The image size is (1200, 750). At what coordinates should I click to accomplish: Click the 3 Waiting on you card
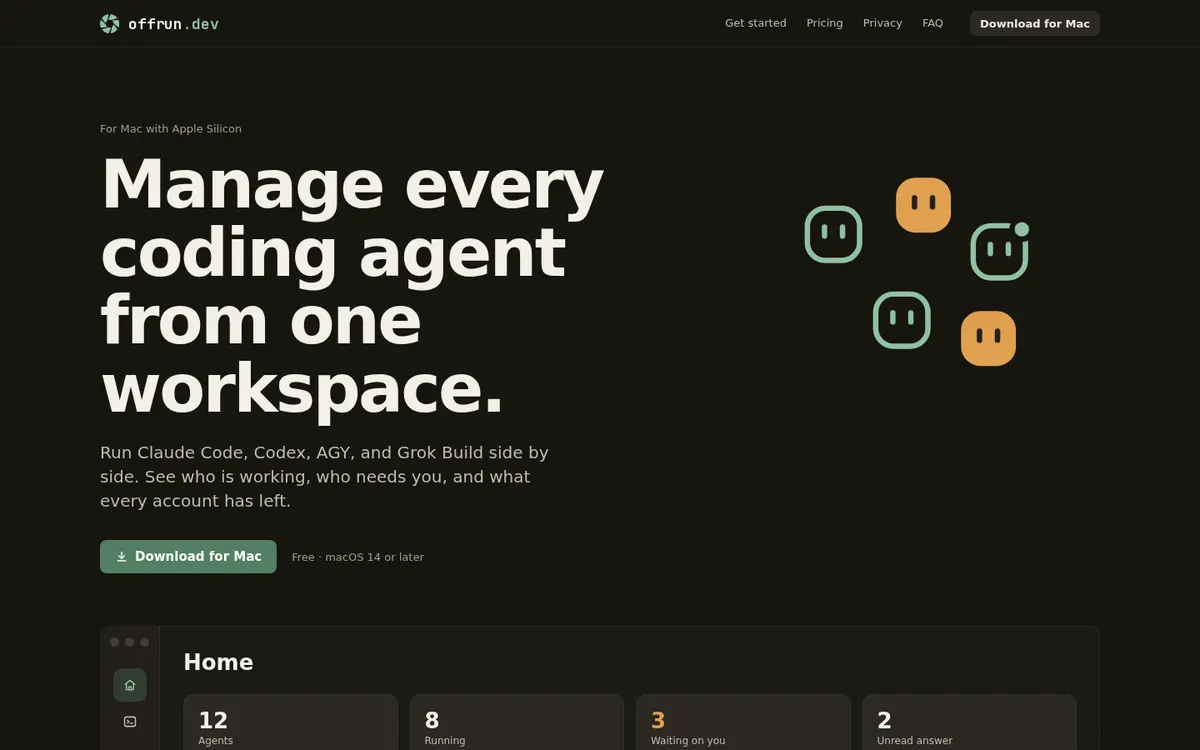coord(743,723)
